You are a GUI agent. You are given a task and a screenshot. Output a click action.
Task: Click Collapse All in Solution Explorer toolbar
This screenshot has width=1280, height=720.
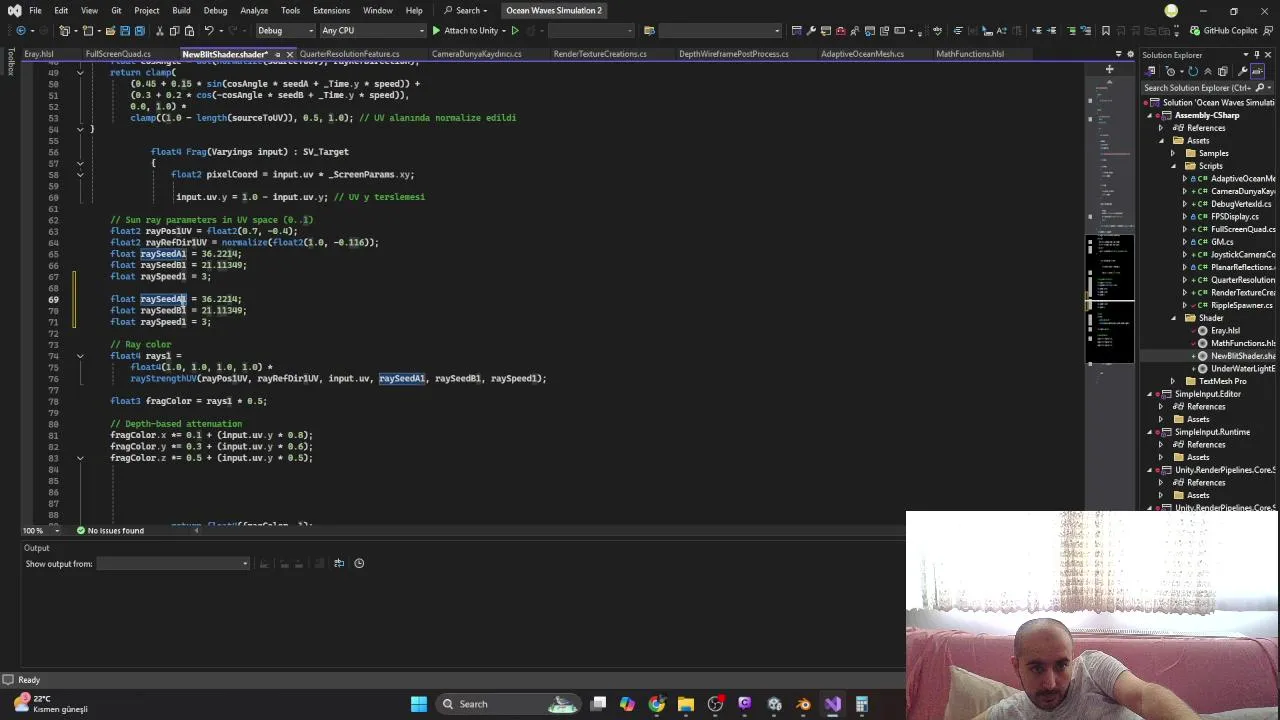point(1210,71)
